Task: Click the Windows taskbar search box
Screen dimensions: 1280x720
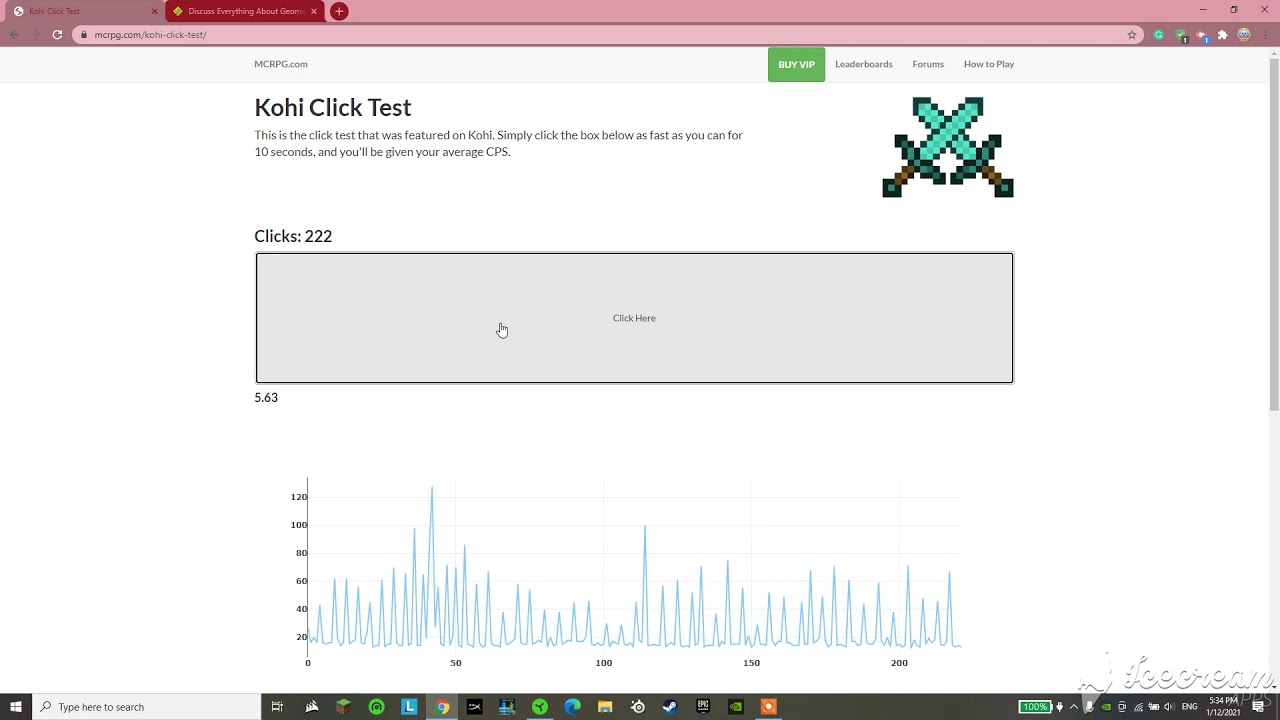Action: tap(146, 707)
